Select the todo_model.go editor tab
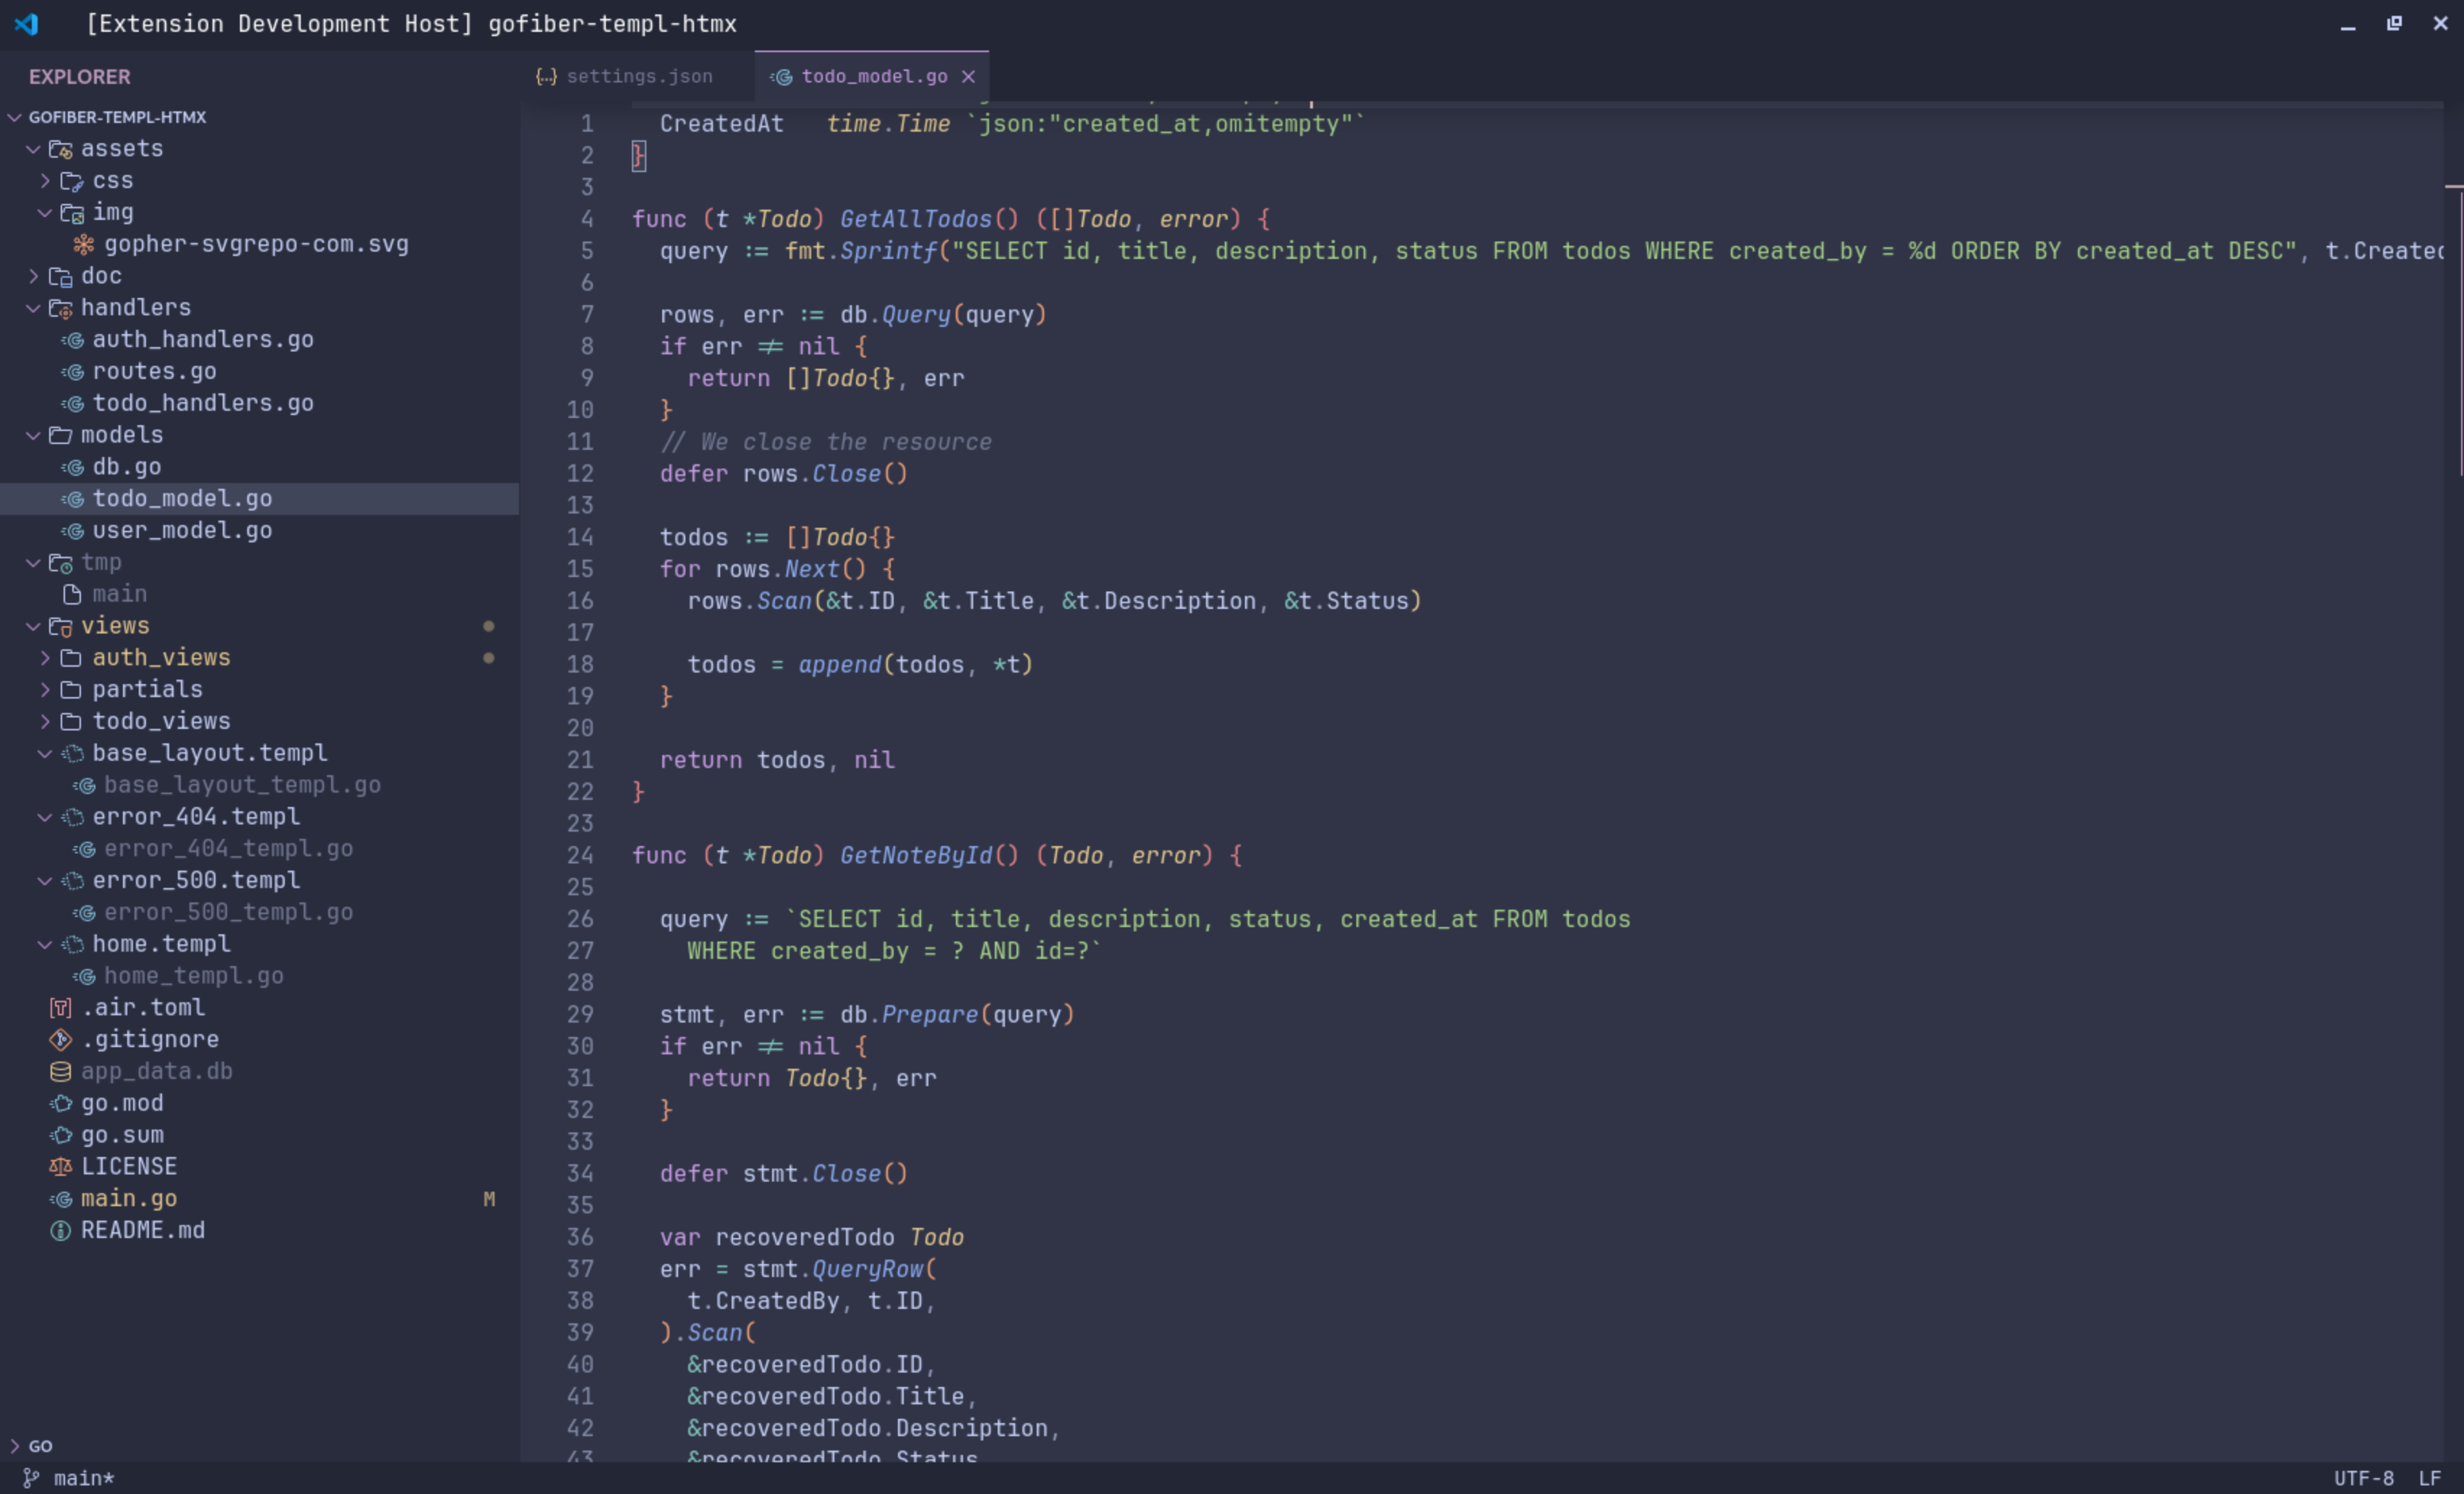2464x1494 pixels. click(872, 77)
